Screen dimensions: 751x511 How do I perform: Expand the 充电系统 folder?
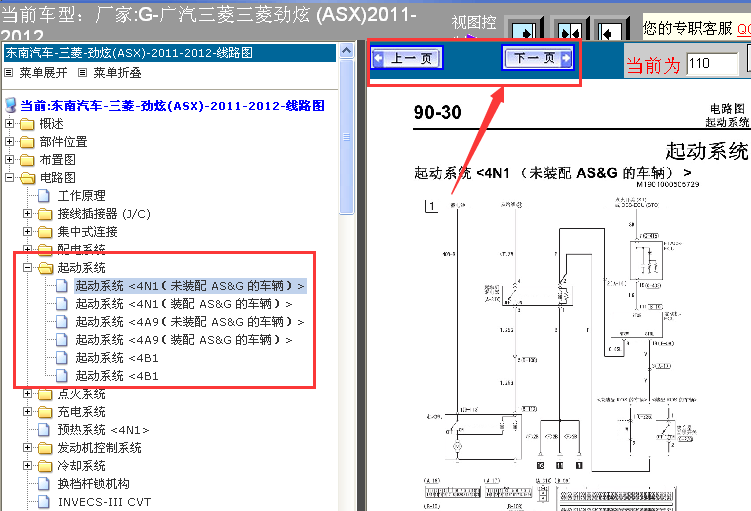(27, 412)
